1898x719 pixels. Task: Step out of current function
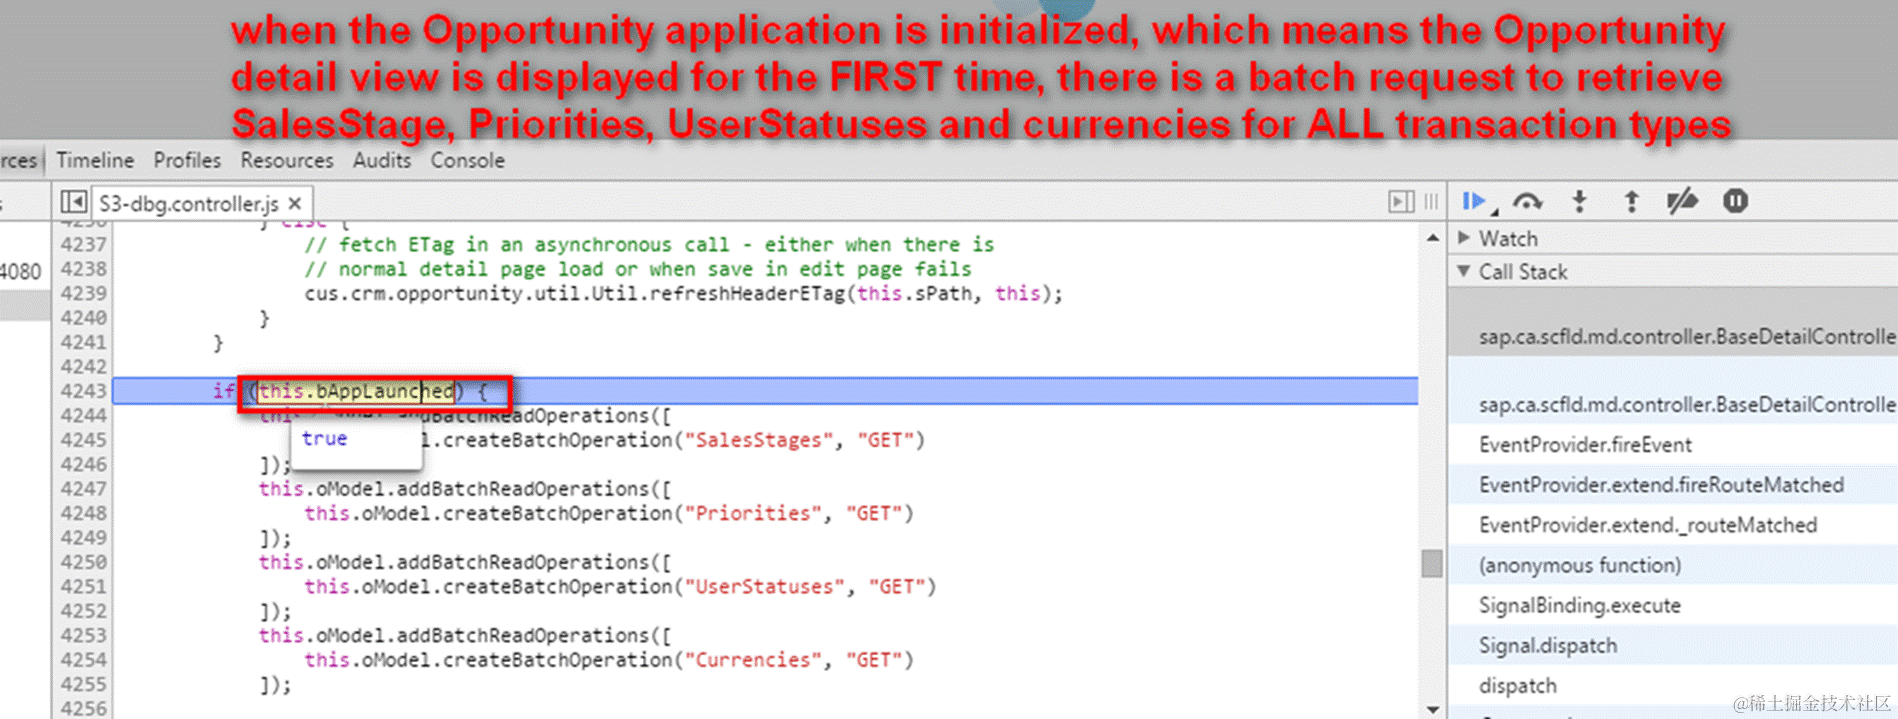[1631, 202]
